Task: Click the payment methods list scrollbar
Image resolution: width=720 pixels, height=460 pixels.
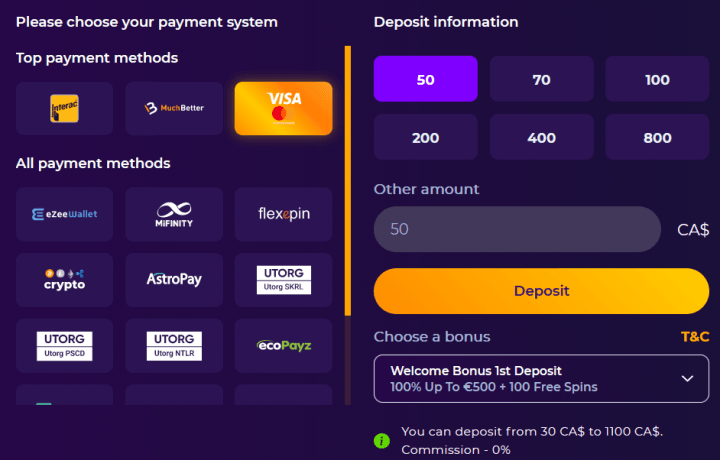Action: pyautogui.click(x=348, y=181)
